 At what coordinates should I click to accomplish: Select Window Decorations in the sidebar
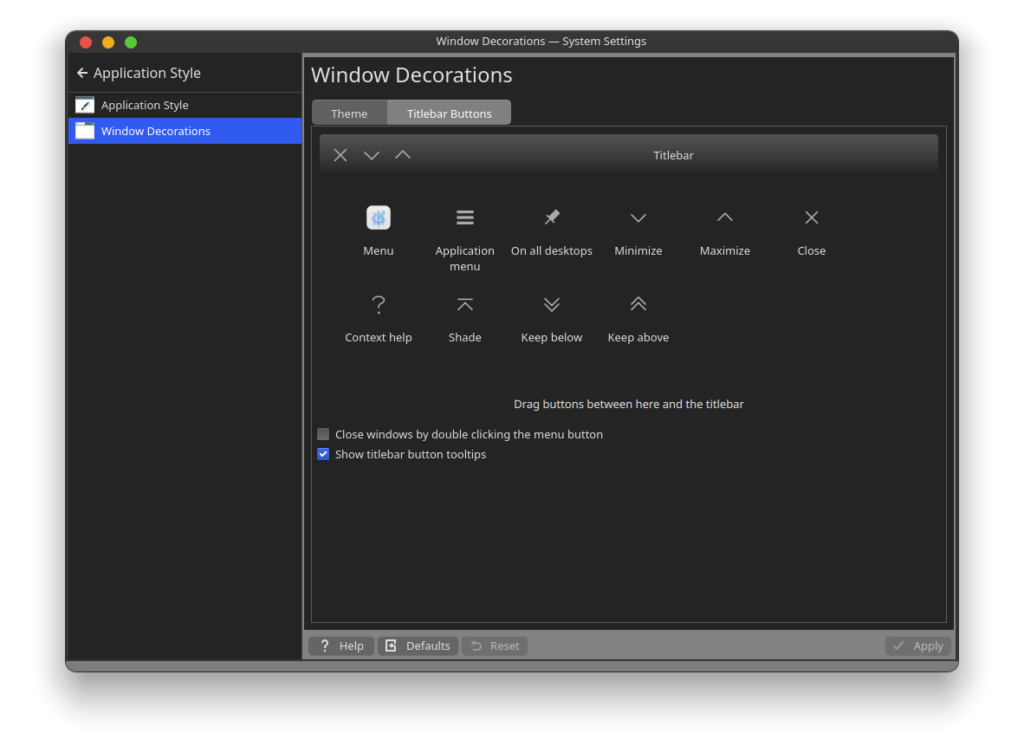[185, 131]
